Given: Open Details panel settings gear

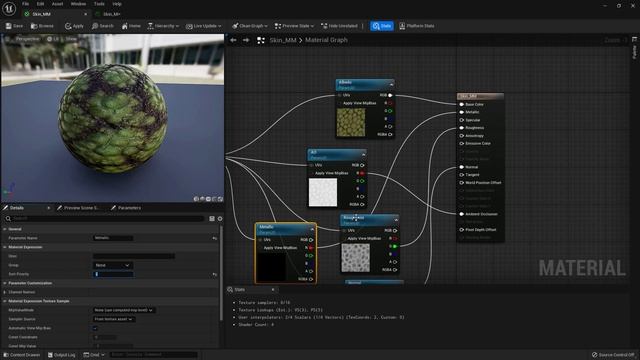Looking at the screenshot, I should [220, 218].
